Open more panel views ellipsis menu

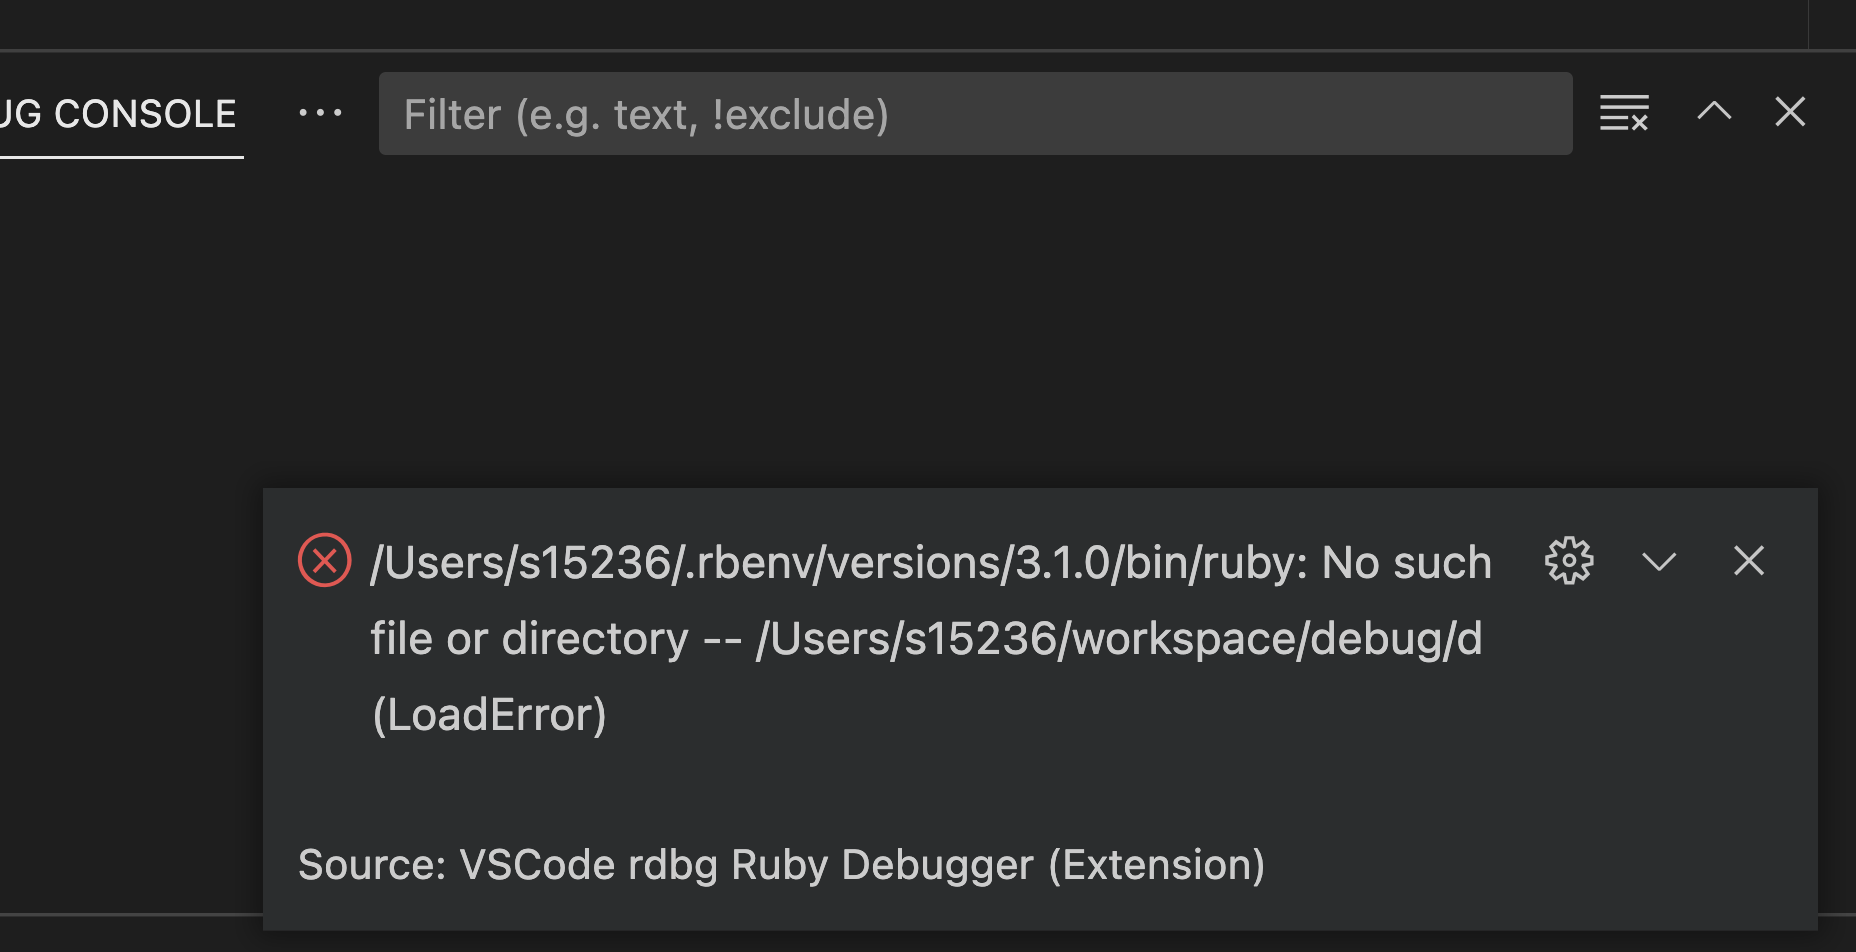[x=320, y=113]
